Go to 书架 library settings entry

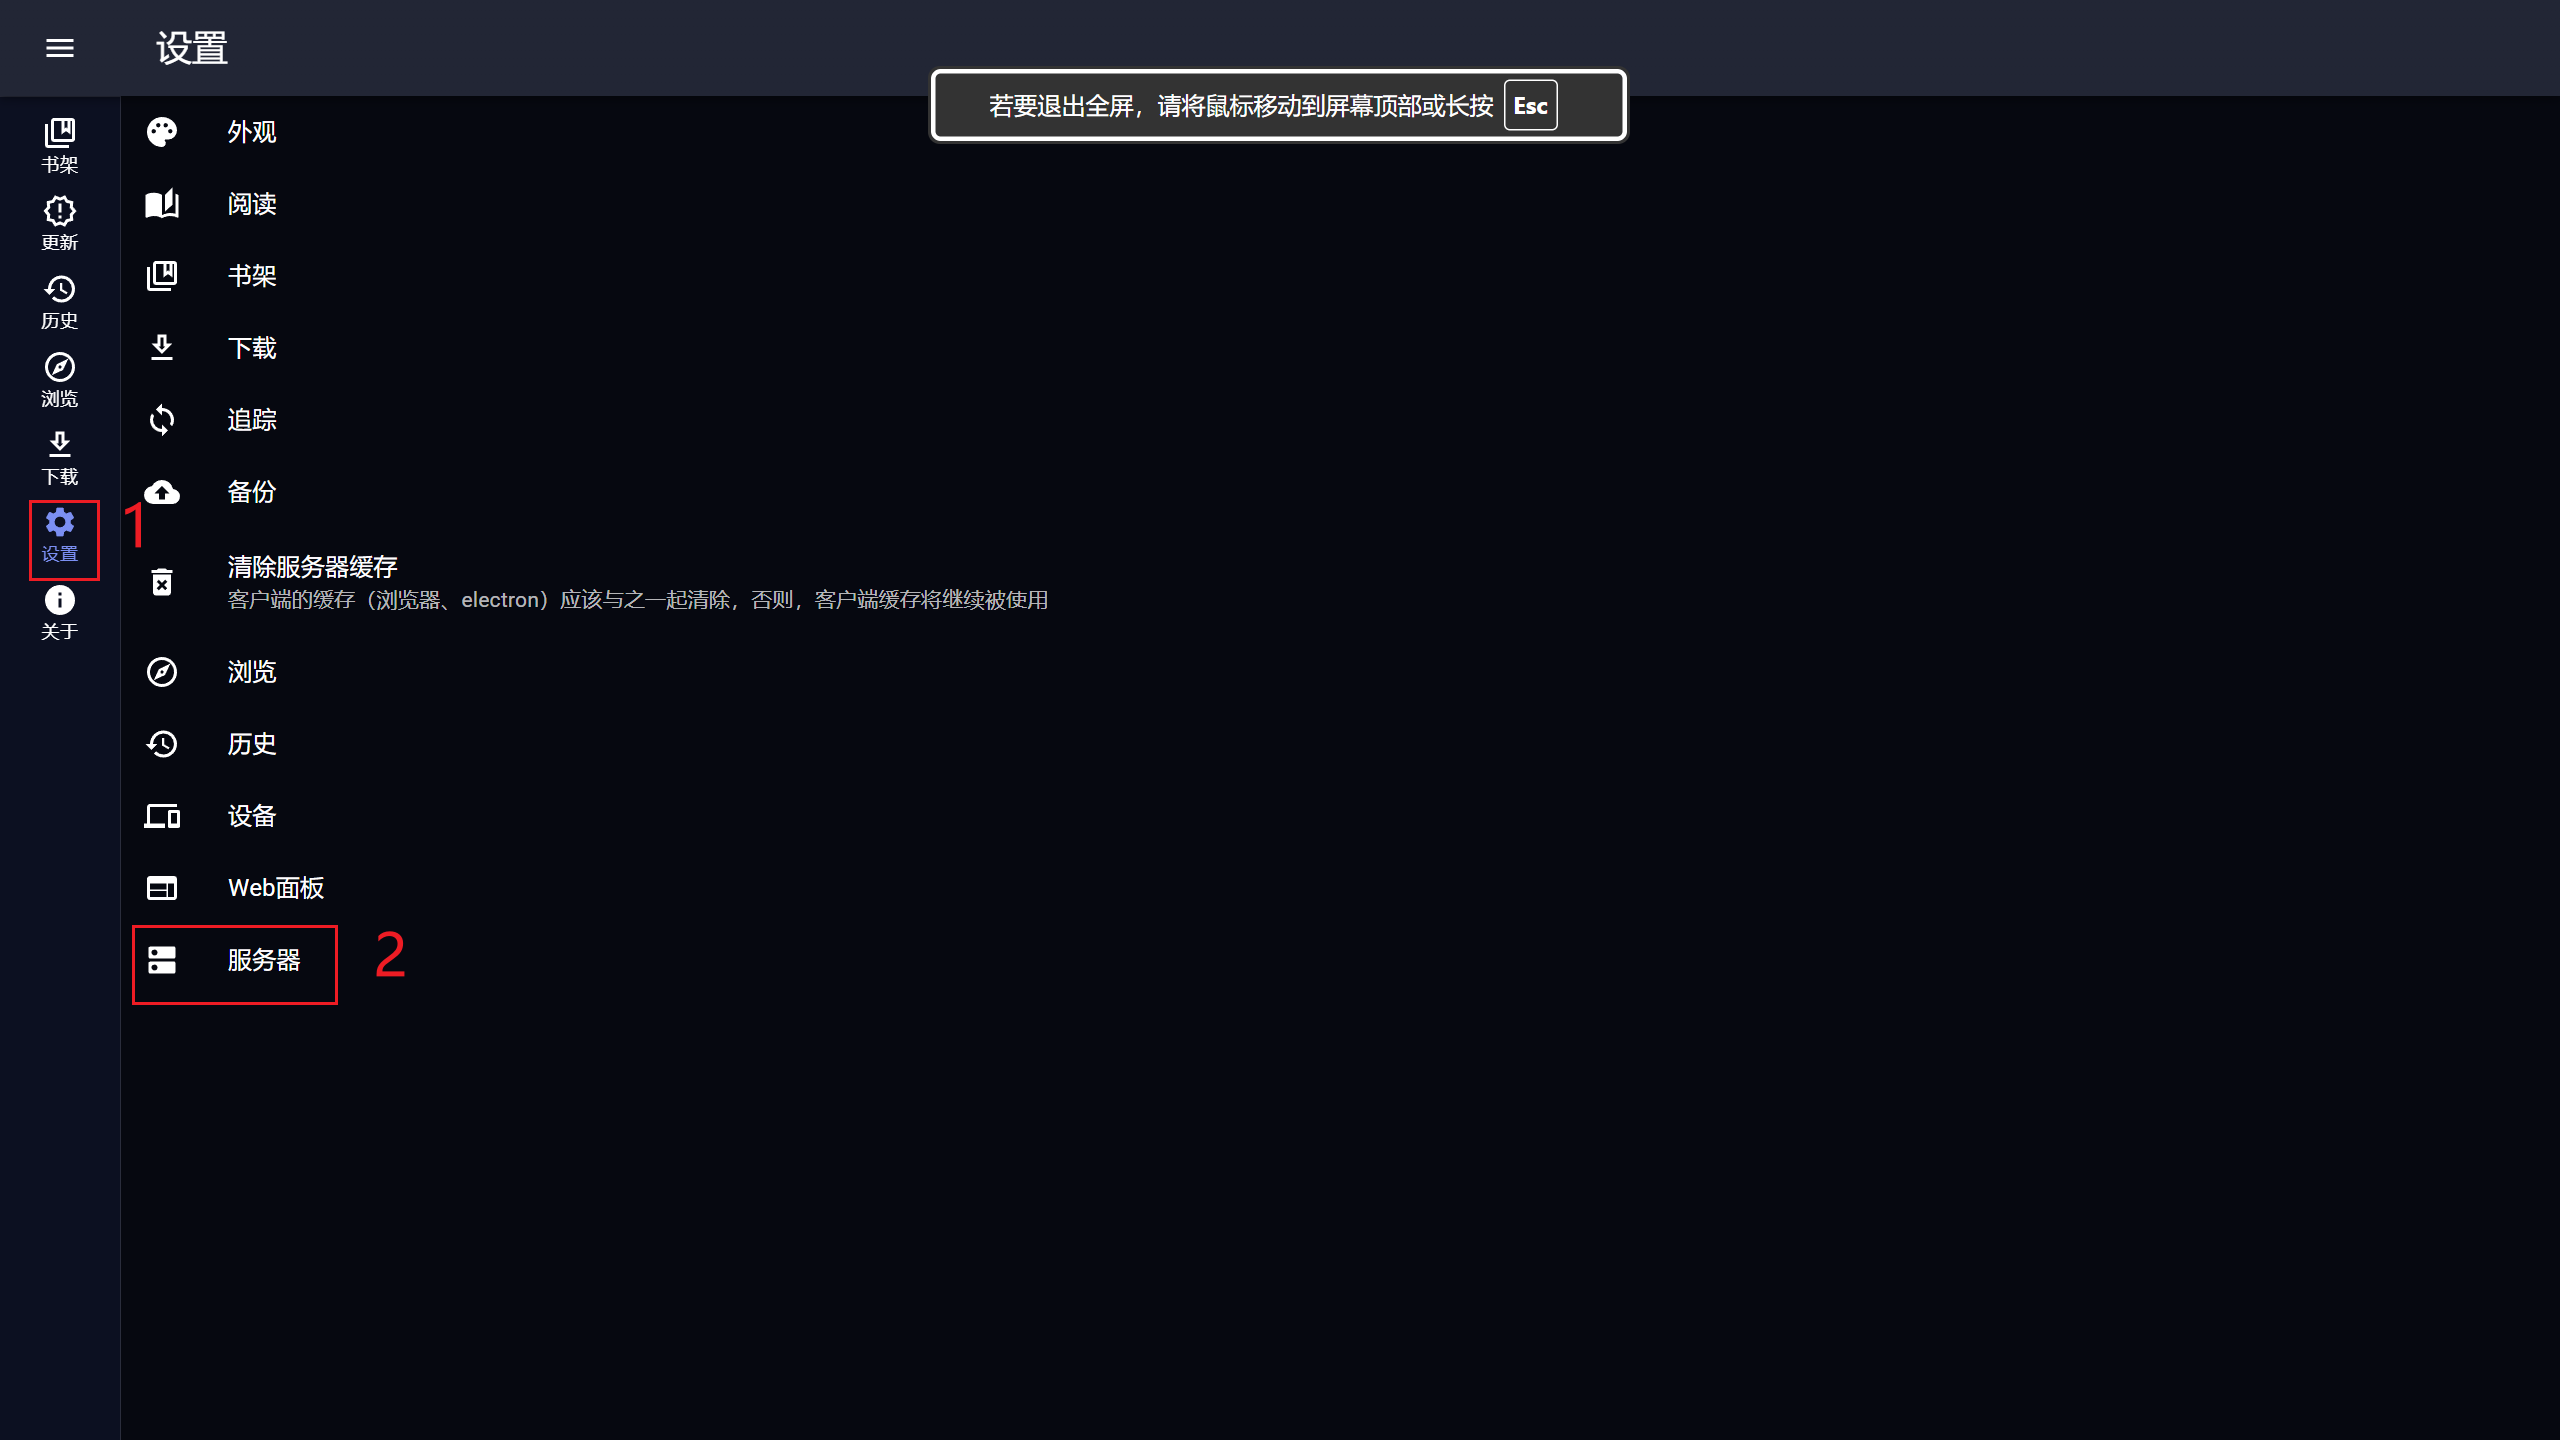click(251, 276)
